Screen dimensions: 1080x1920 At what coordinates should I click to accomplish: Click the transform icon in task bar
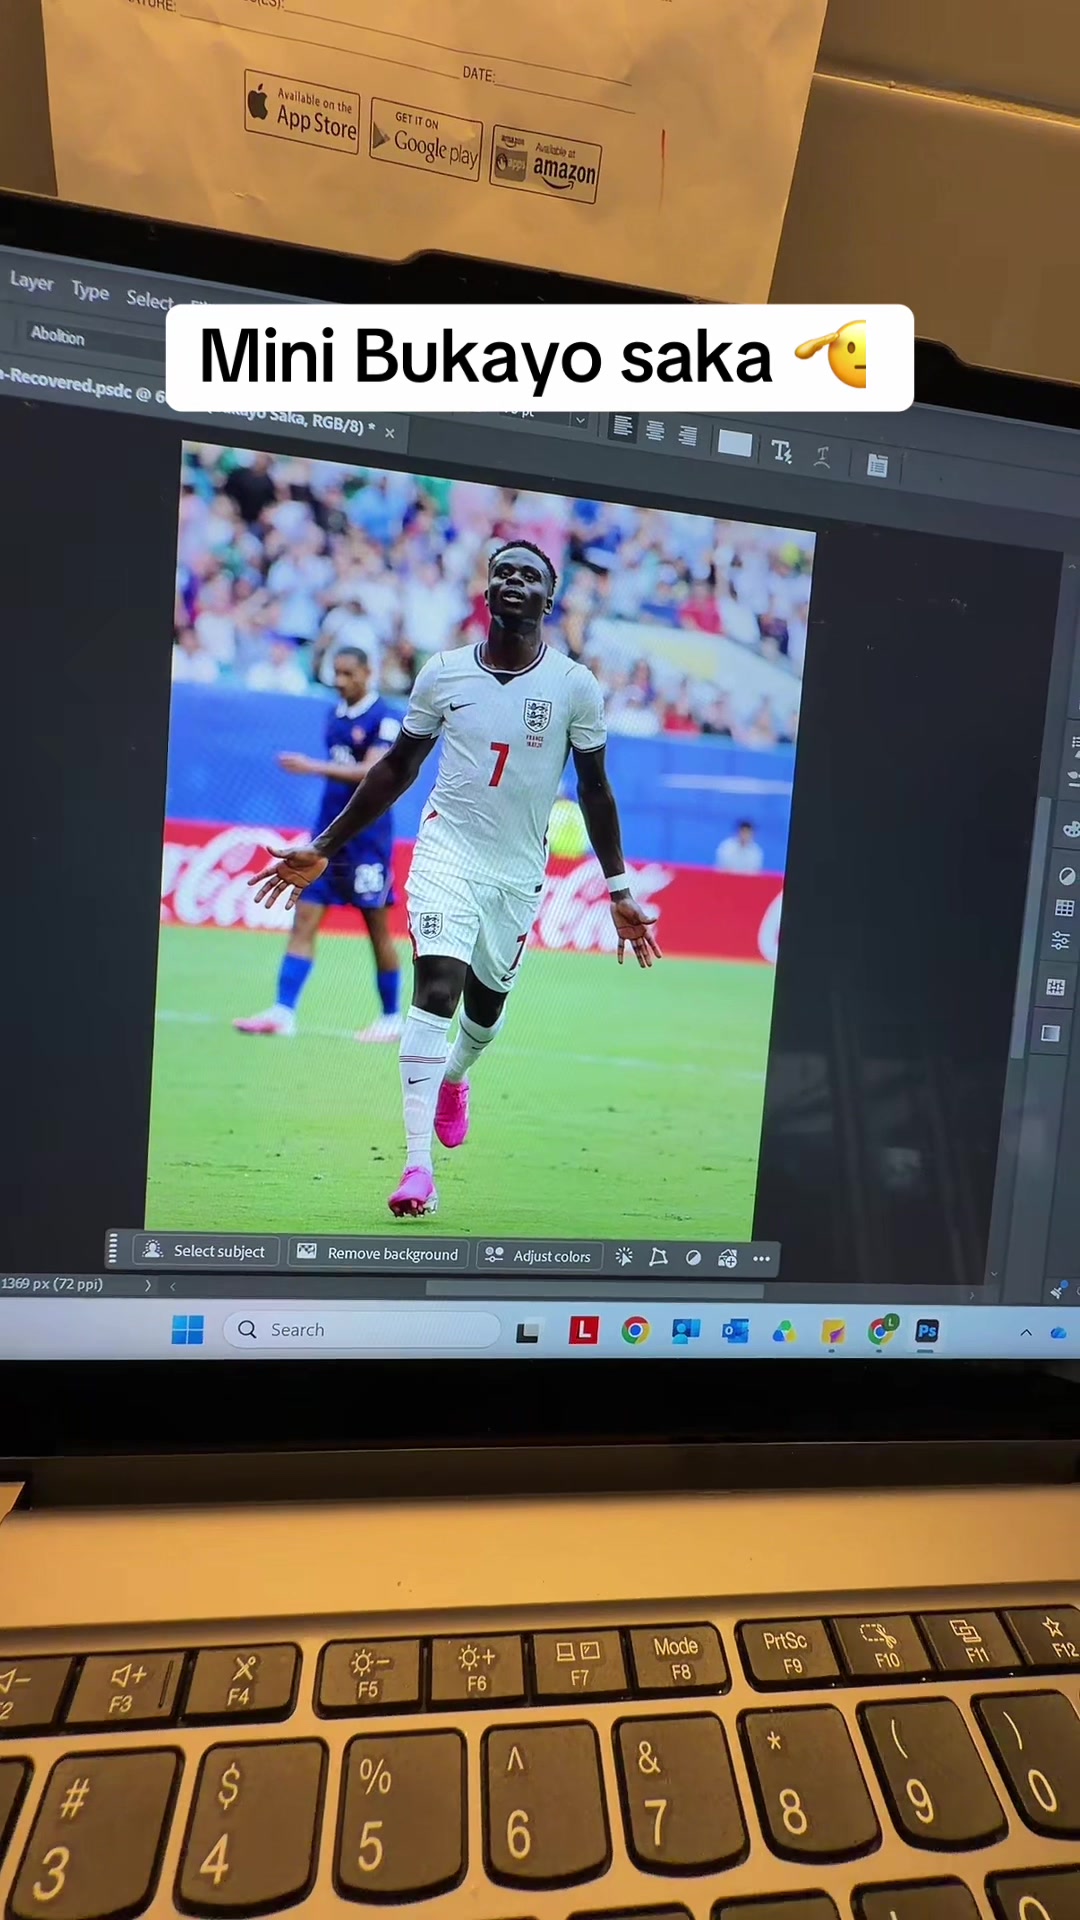(x=658, y=1257)
